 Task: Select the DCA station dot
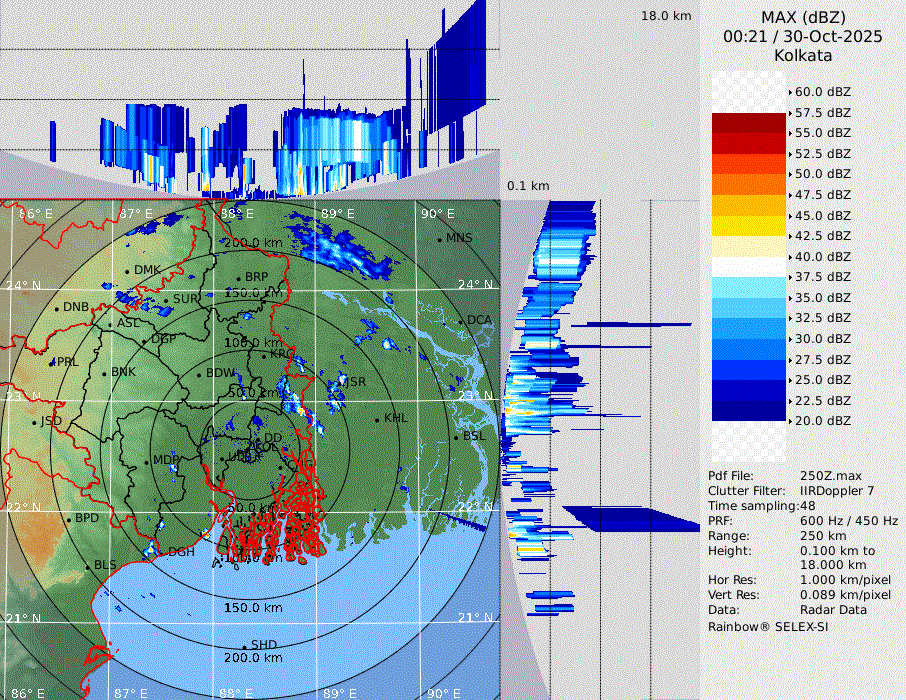click(x=462, y=320)
